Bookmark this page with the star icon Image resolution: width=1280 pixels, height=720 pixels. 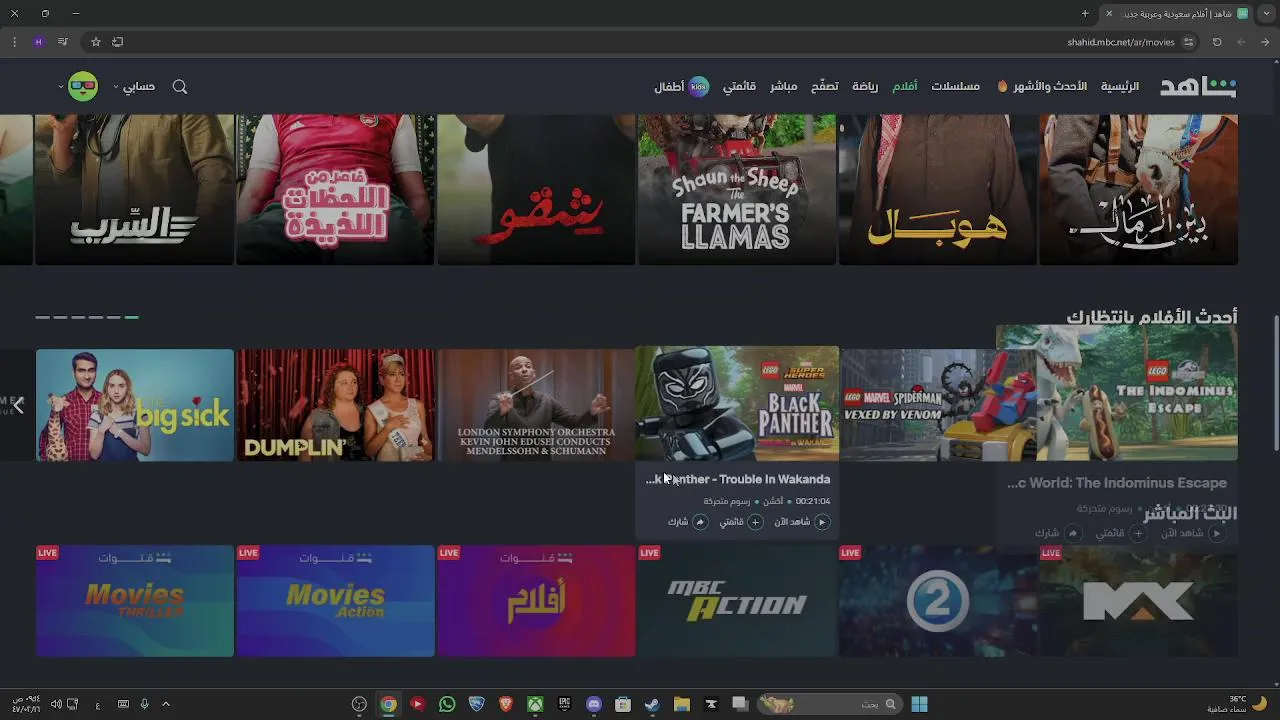tap(96, 42)
